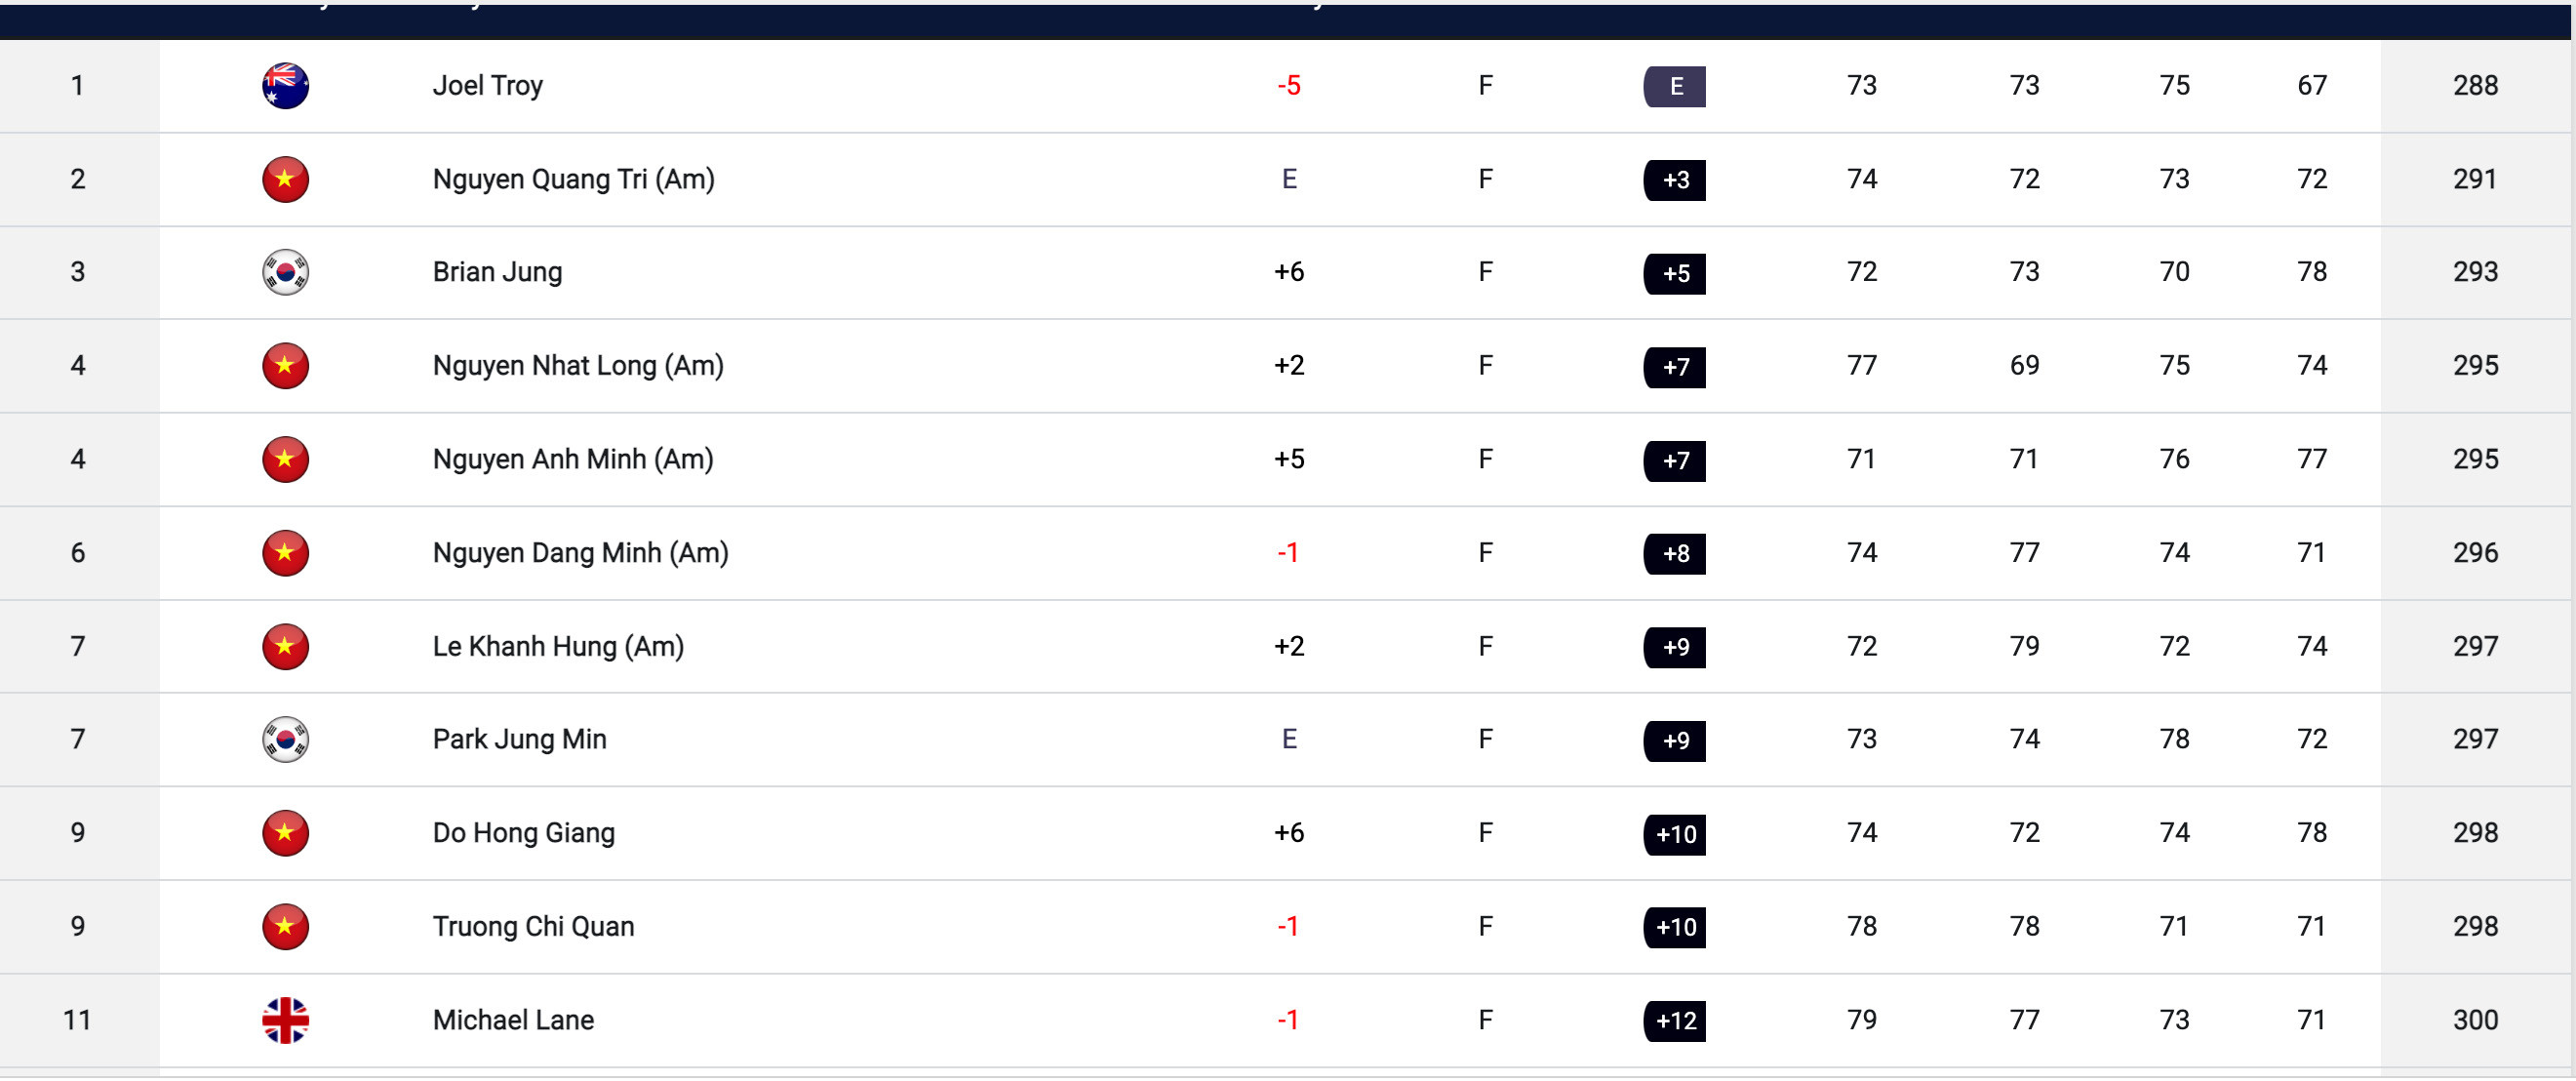Open Joel Troy's player name link

(x=487, y=86)
